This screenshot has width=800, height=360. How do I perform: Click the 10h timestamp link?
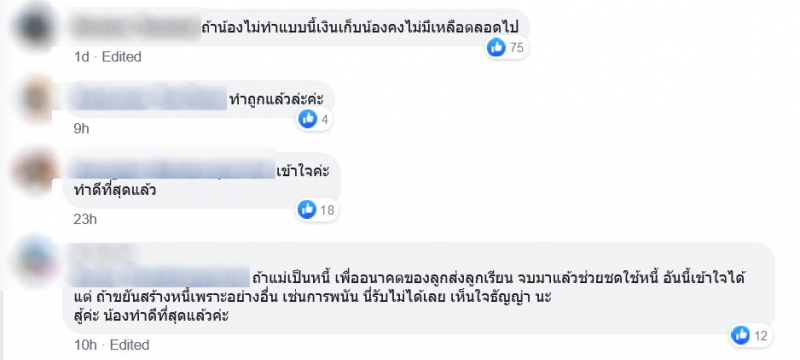pyautogui.click(x=85, y=345)
